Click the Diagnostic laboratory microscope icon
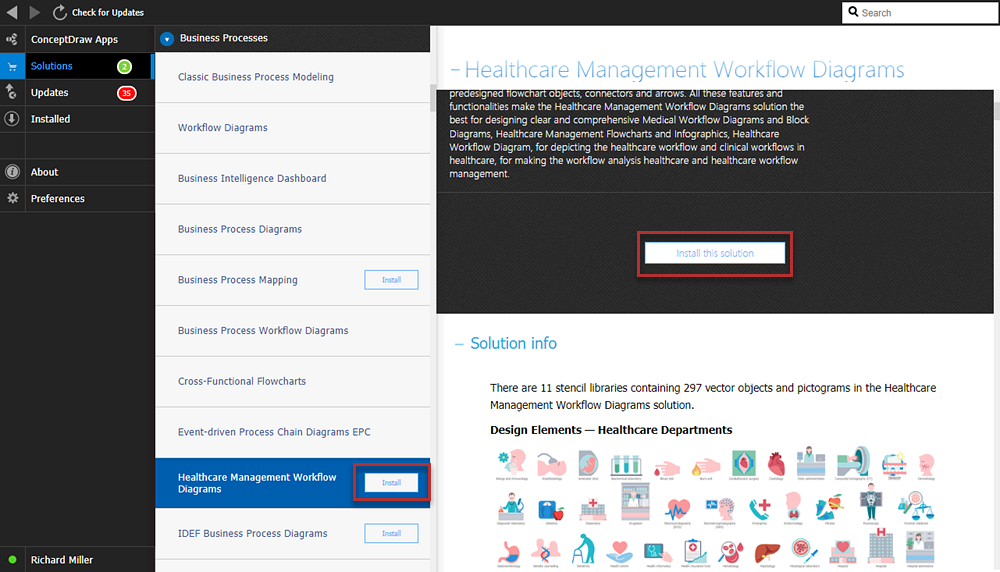The width and height of the screenshot is (1000, 572). [511, 507]
